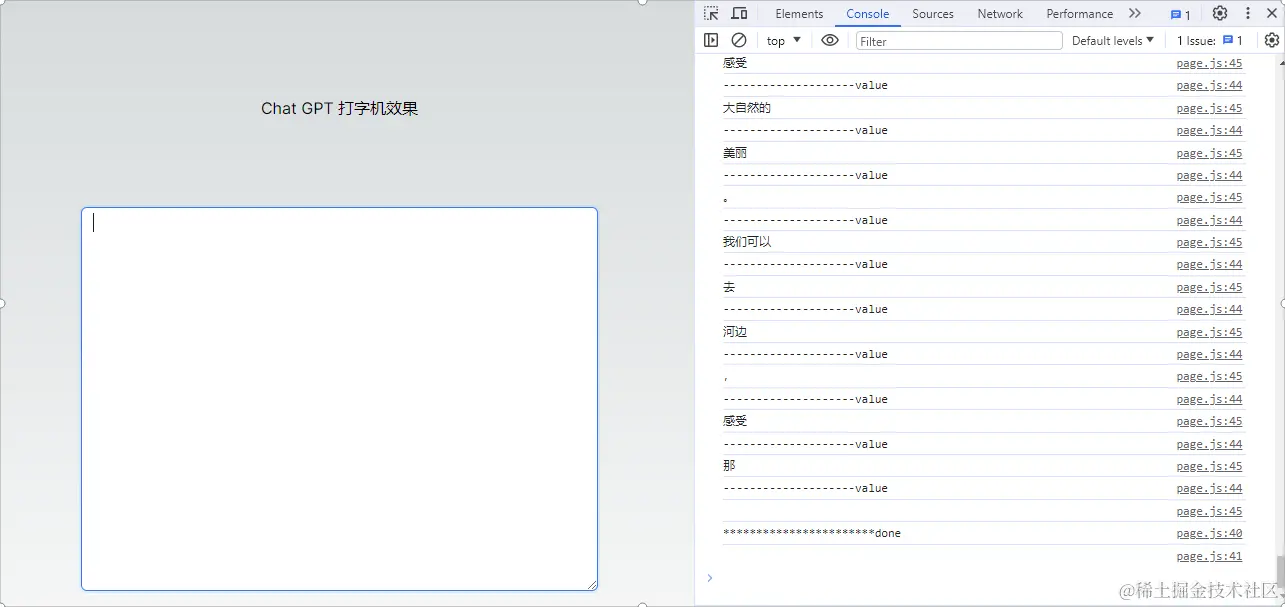Open console settings gear icon
The height and width of the screenshot is (607, 1285).
pos(1272,40)
